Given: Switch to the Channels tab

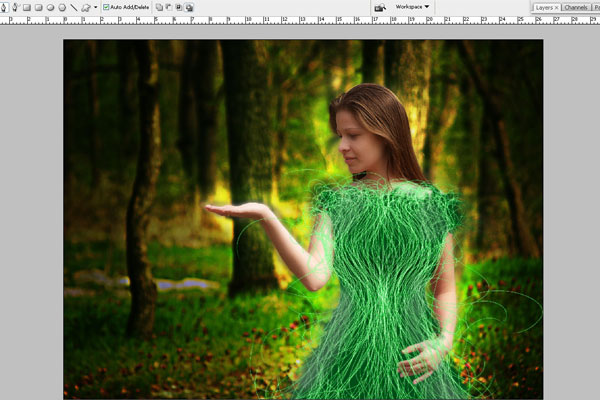Looking at the screenshot, I should click(576, 7).
